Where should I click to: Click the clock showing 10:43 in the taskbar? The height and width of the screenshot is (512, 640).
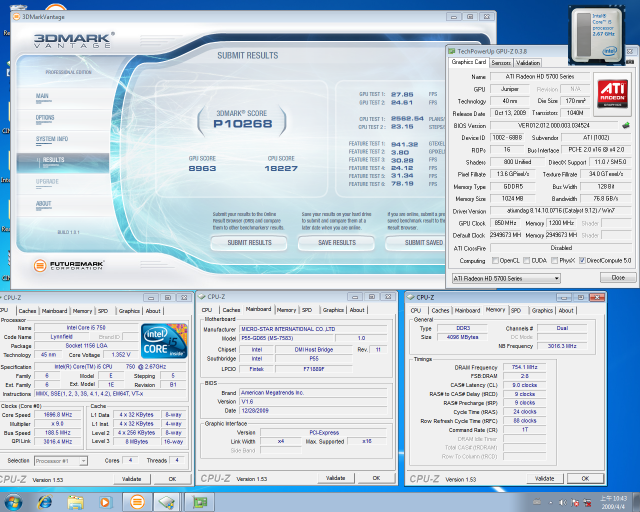point(613,502)
